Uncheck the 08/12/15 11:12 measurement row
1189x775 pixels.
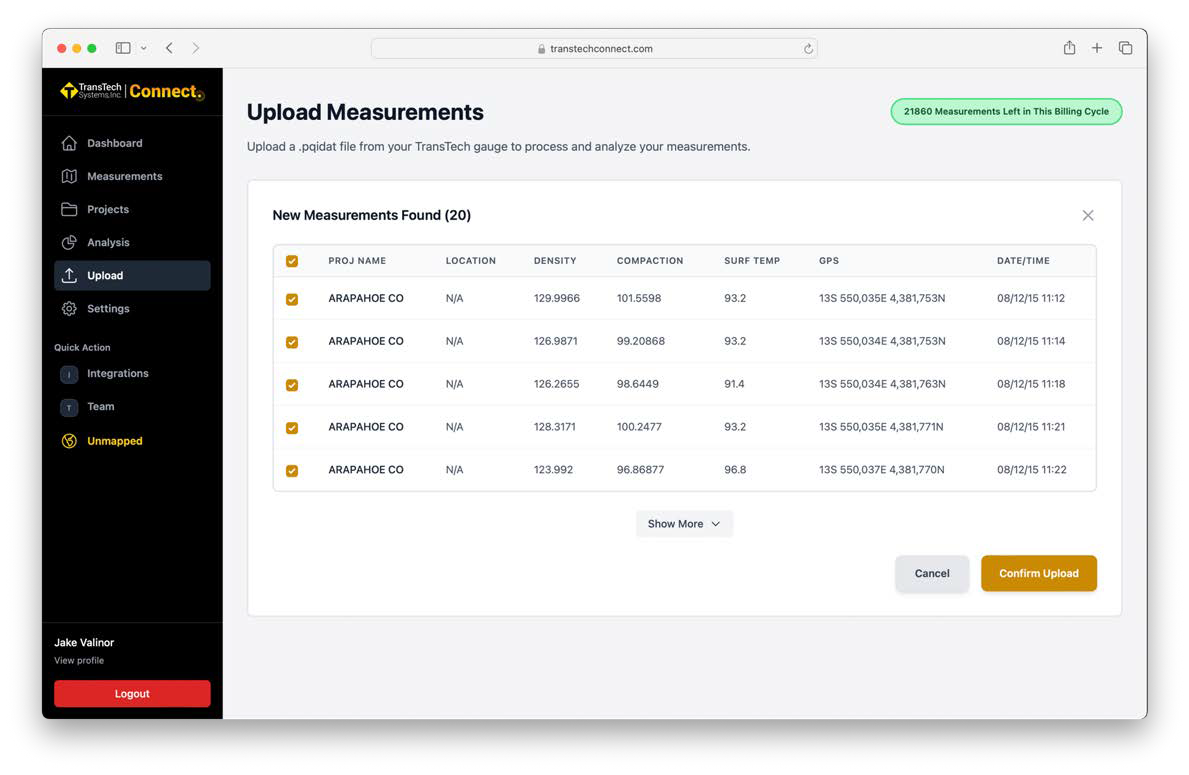pyautogui.click(x=292, y=299)
